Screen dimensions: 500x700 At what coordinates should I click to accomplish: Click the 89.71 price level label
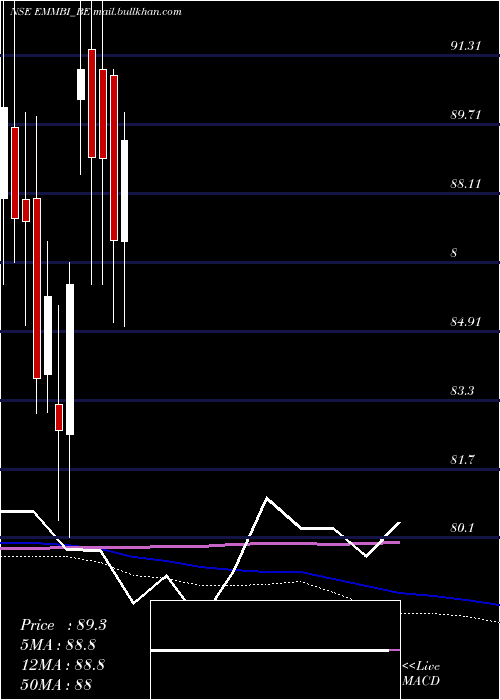(x=465, y=115)
